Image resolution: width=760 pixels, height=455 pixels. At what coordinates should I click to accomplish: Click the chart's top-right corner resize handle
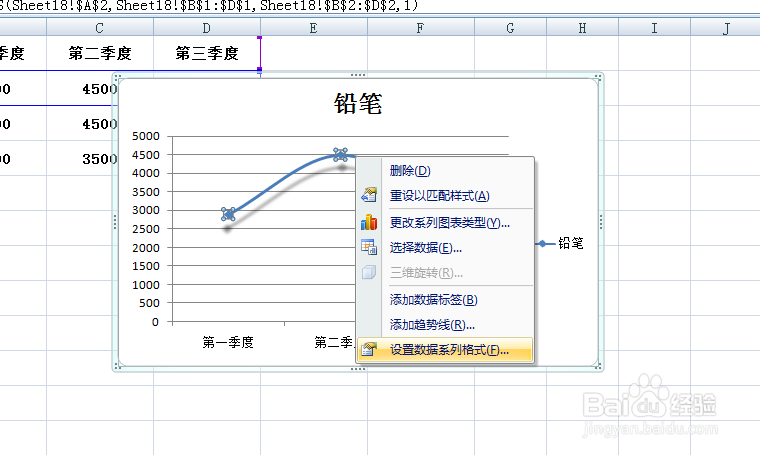599,78
